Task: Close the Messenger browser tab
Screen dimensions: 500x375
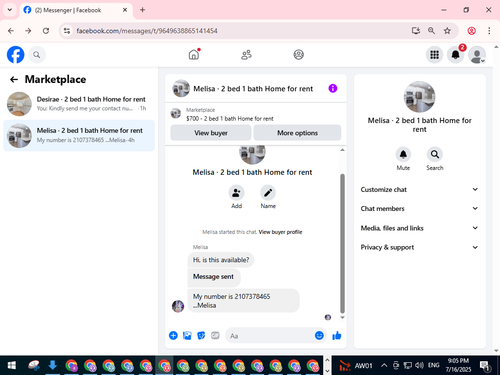Action: [x=125, y=10]
